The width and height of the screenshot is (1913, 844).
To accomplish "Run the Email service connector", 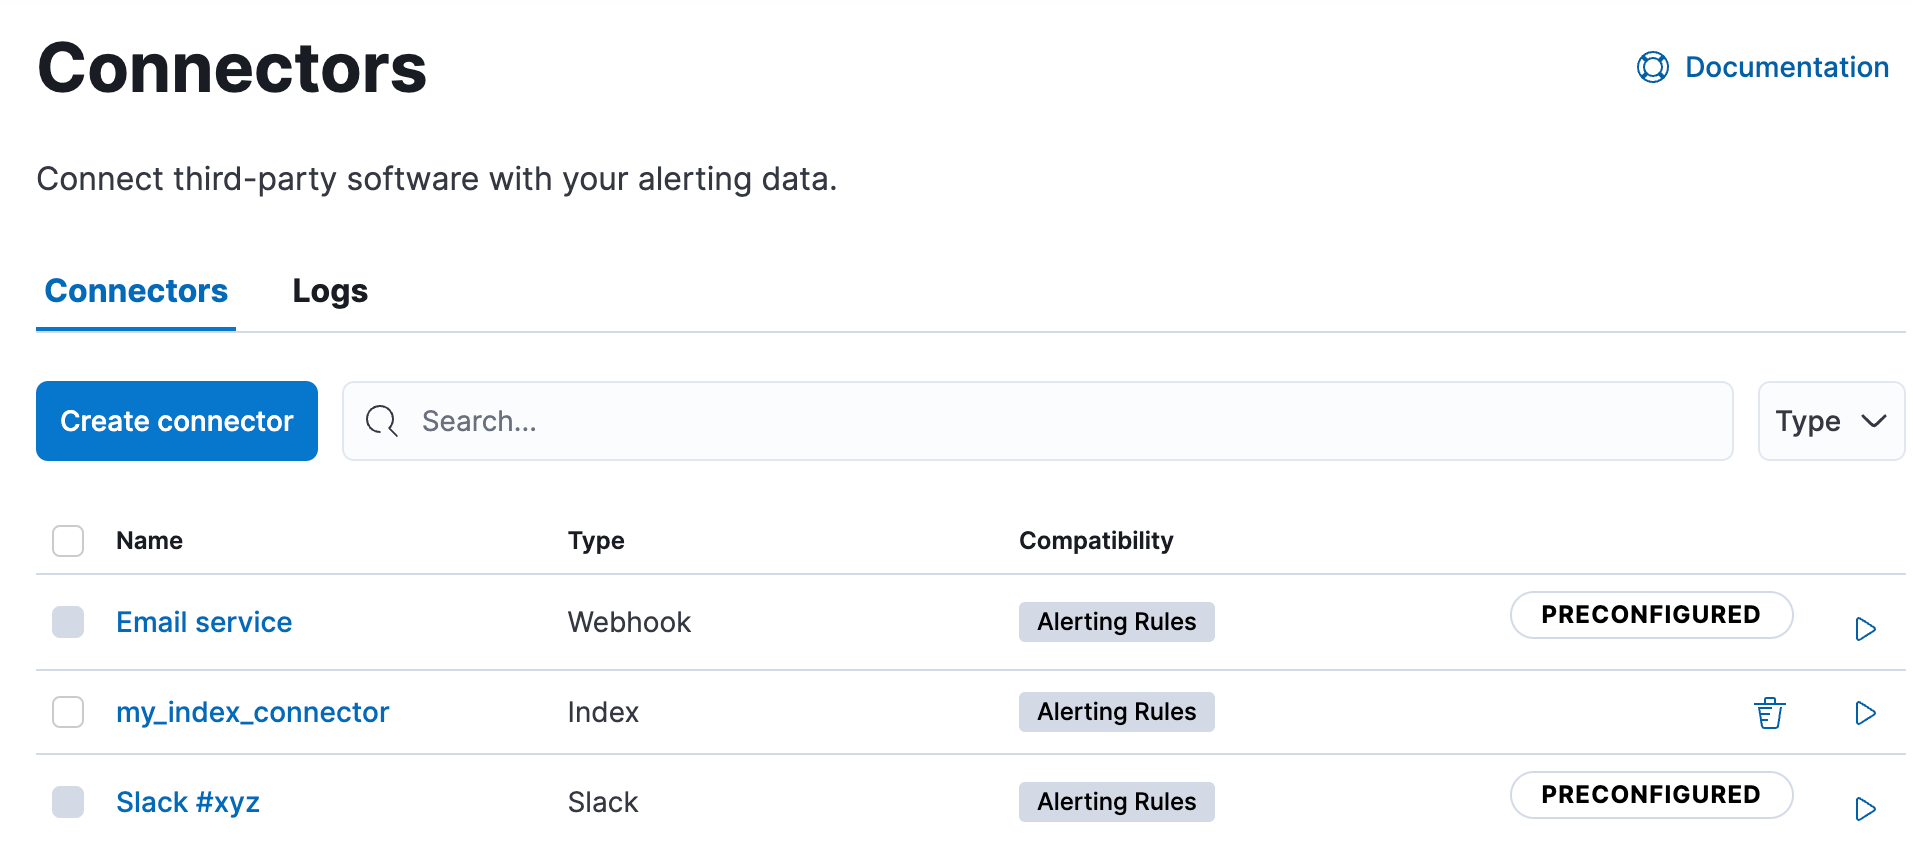I will 1865,629.
